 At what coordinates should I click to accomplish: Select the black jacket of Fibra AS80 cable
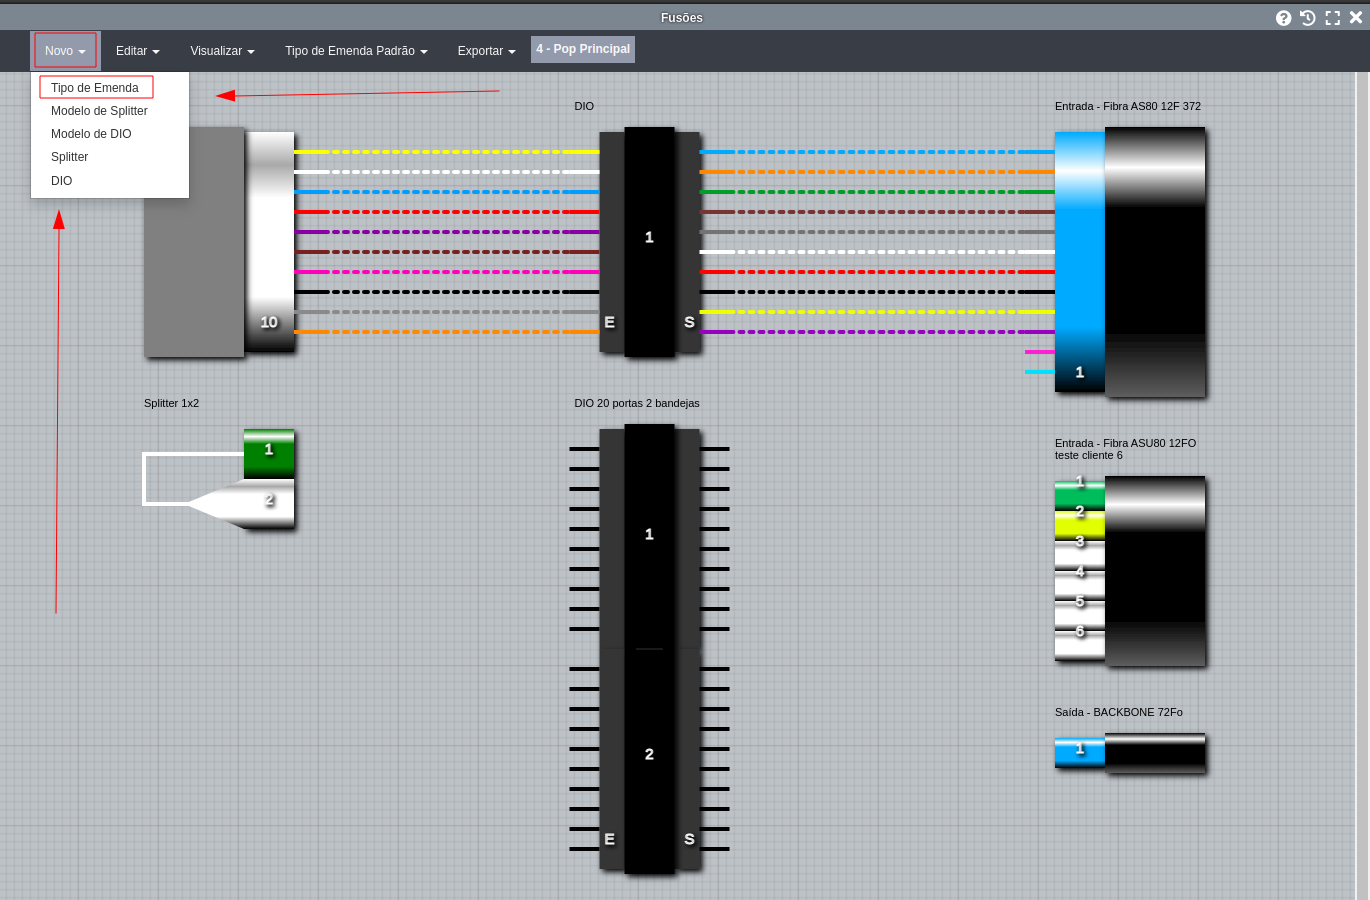[x=1155, y=262]
